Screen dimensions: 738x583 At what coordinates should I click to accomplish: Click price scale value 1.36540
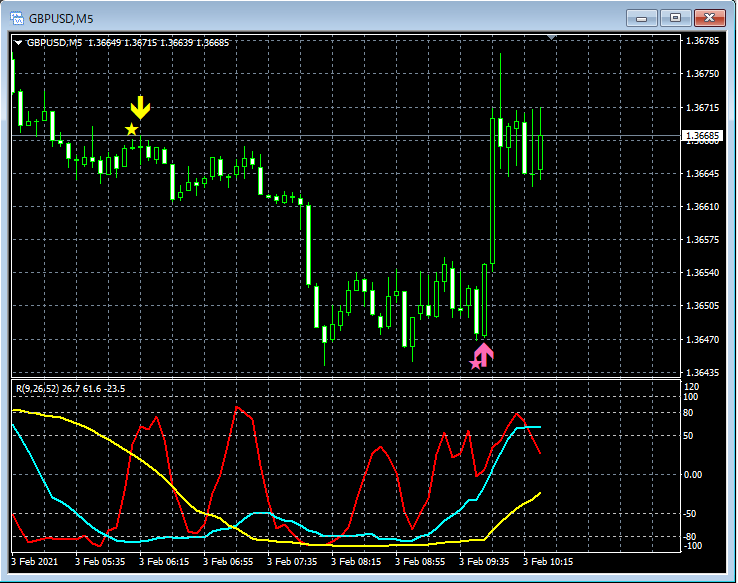[702, 272]
